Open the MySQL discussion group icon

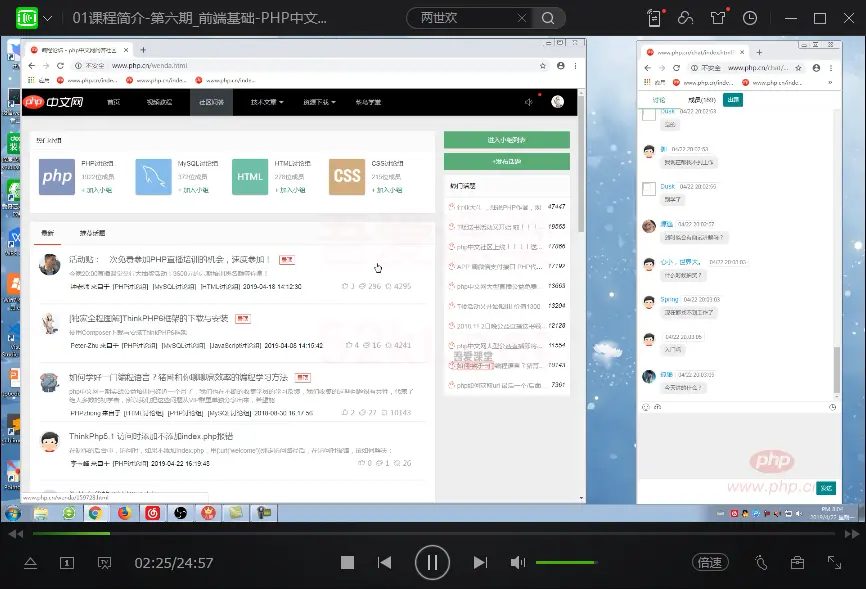pyautogui.click(x=154, y=177)
